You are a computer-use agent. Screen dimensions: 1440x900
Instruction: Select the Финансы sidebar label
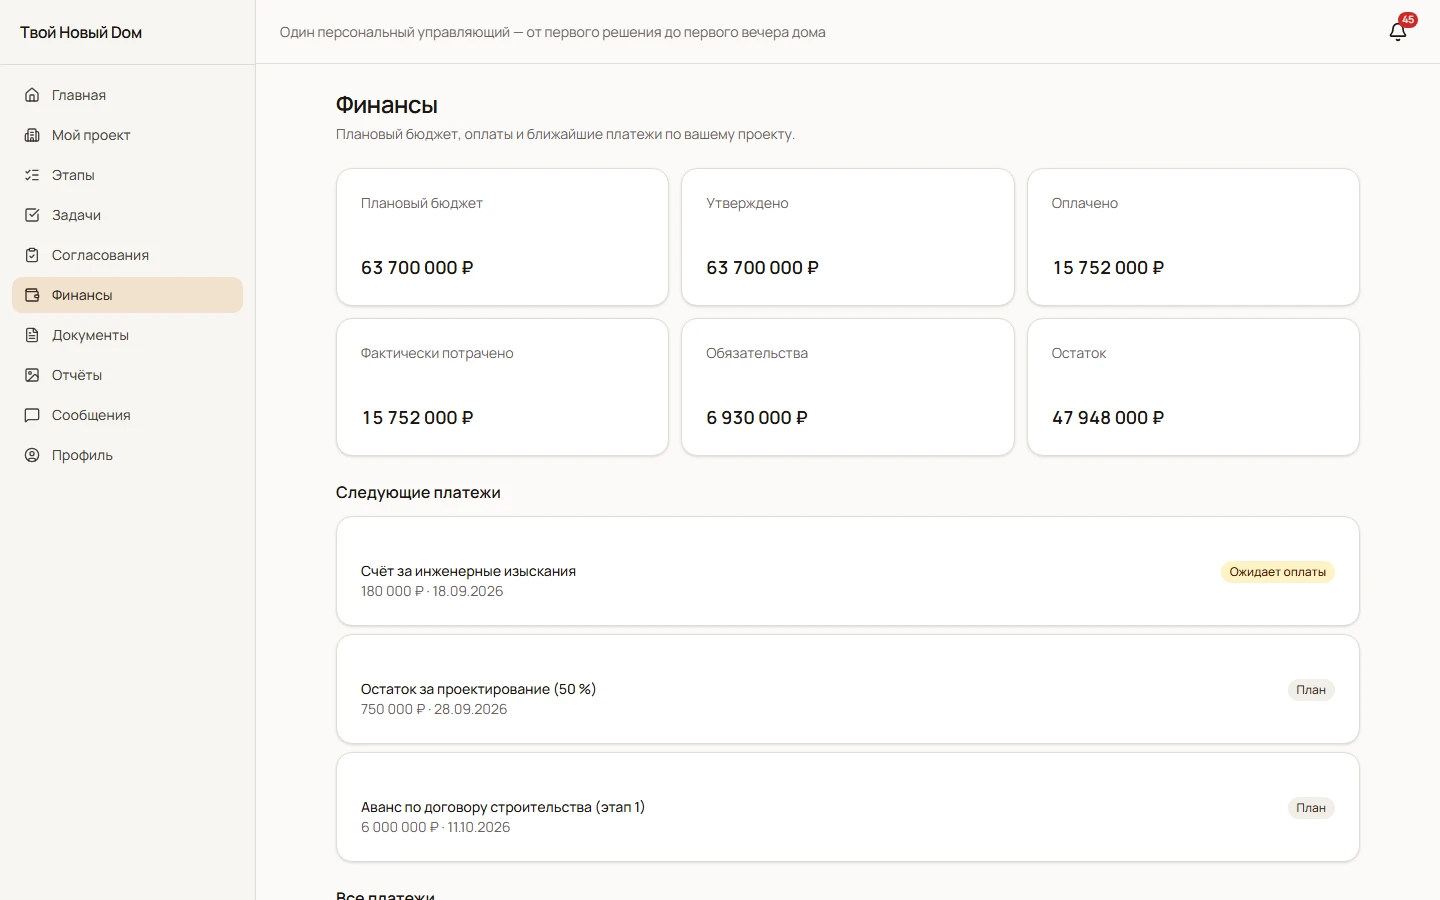tap(82, 295)
